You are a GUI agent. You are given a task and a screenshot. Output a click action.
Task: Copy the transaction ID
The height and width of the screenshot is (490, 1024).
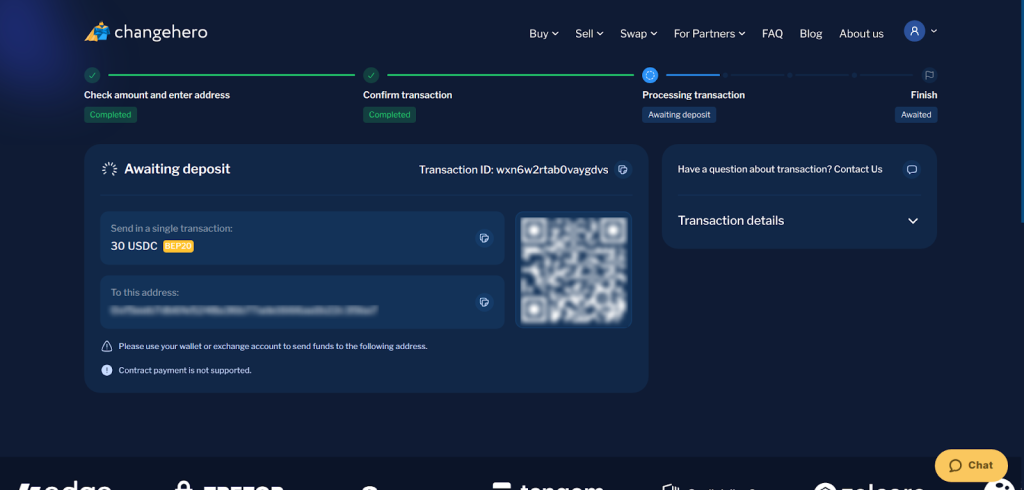(623, 170)
